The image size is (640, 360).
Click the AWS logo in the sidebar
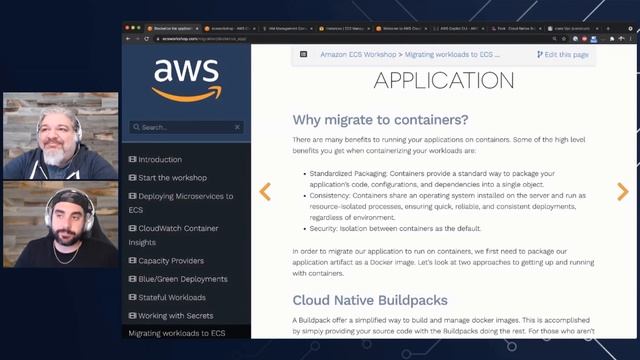[187, 80]
